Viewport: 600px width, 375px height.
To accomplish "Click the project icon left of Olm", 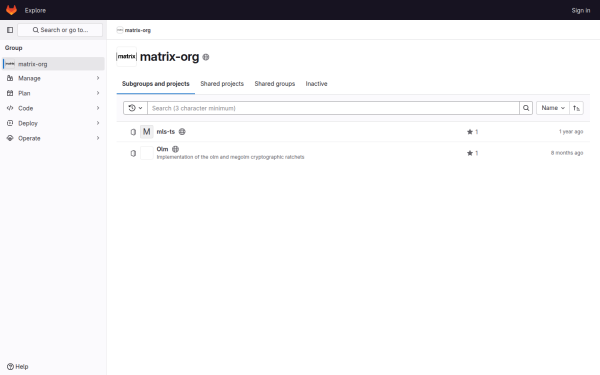I will point(133,153).
